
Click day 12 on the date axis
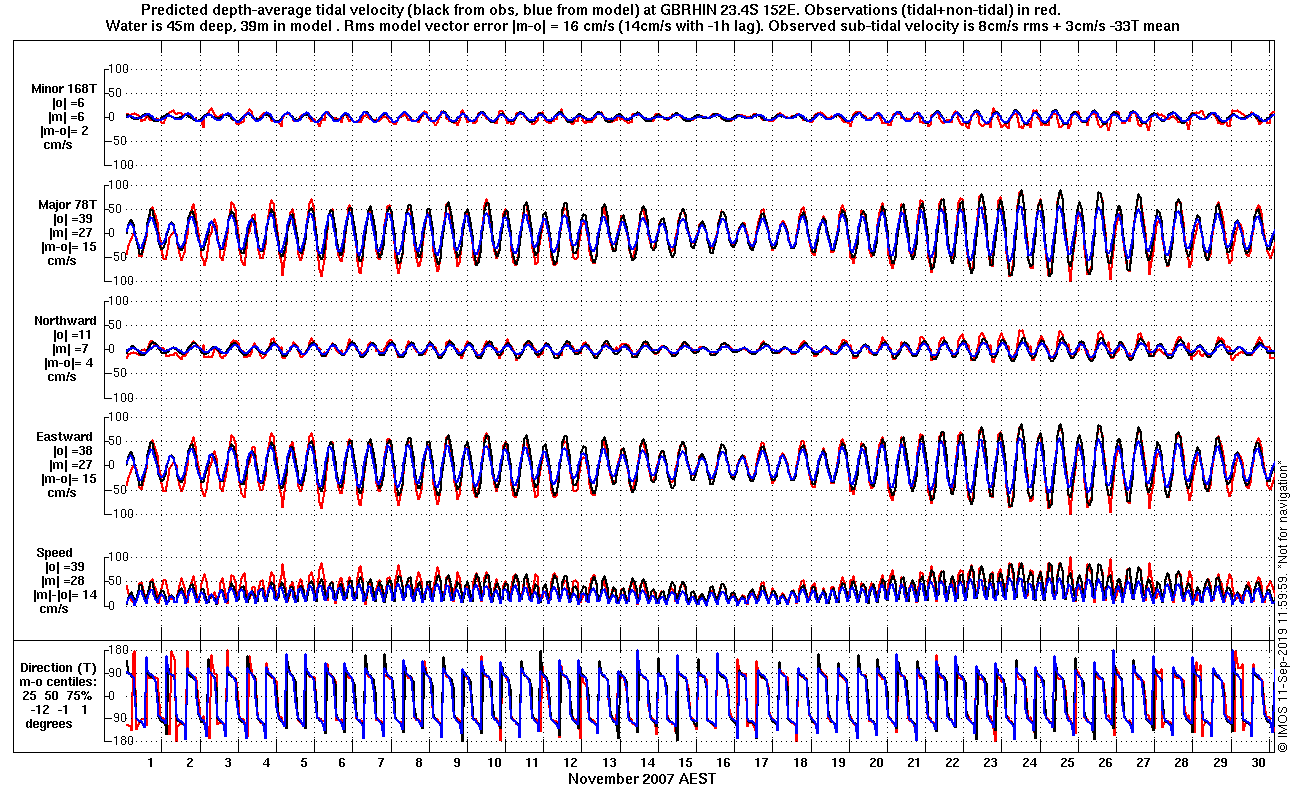point(571,763)
